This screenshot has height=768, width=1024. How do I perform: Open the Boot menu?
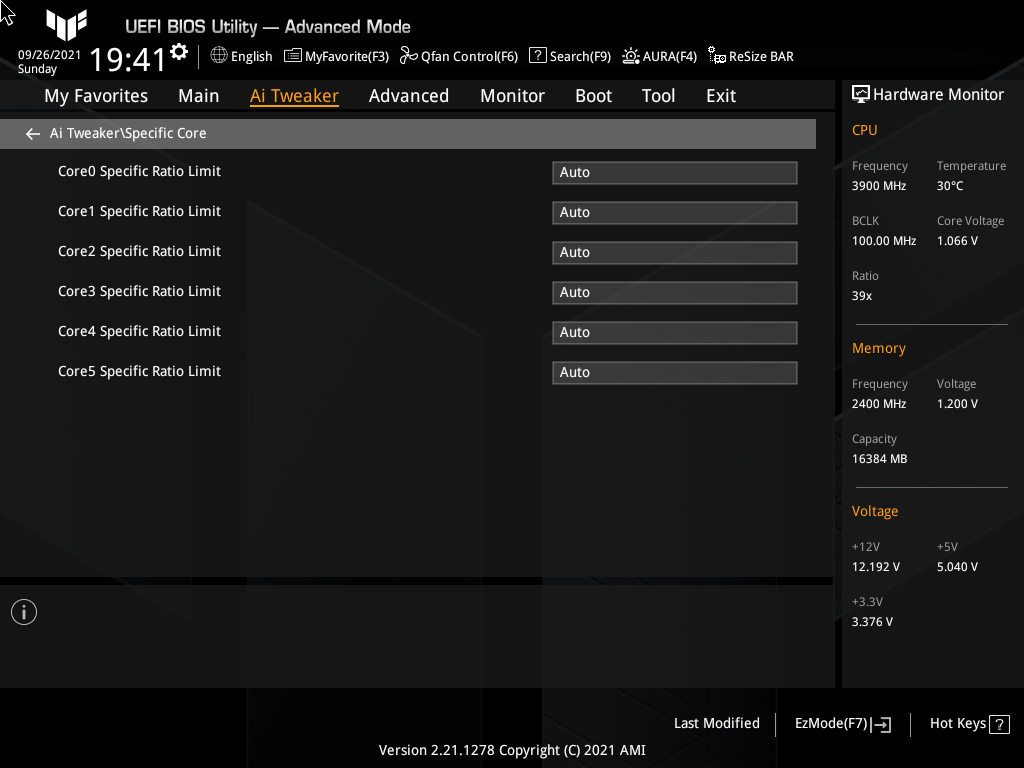(x=593, y=95)
